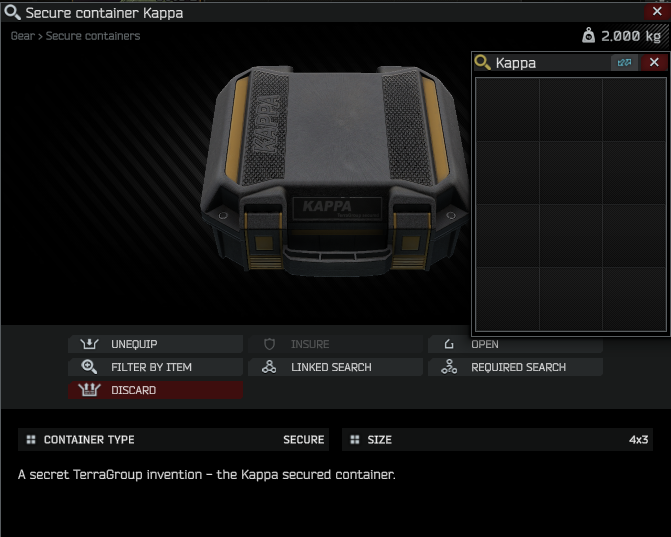Click the Kappa container 3D preview
The height and width of the screenshot is (537, 671).
[x=336, y=171]
